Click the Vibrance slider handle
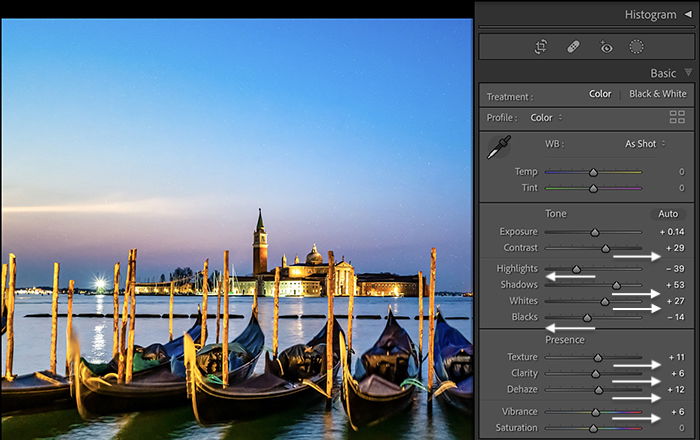The height and width of the screenshot is (440, 700). pyautogui.click(x=595, y=412)
